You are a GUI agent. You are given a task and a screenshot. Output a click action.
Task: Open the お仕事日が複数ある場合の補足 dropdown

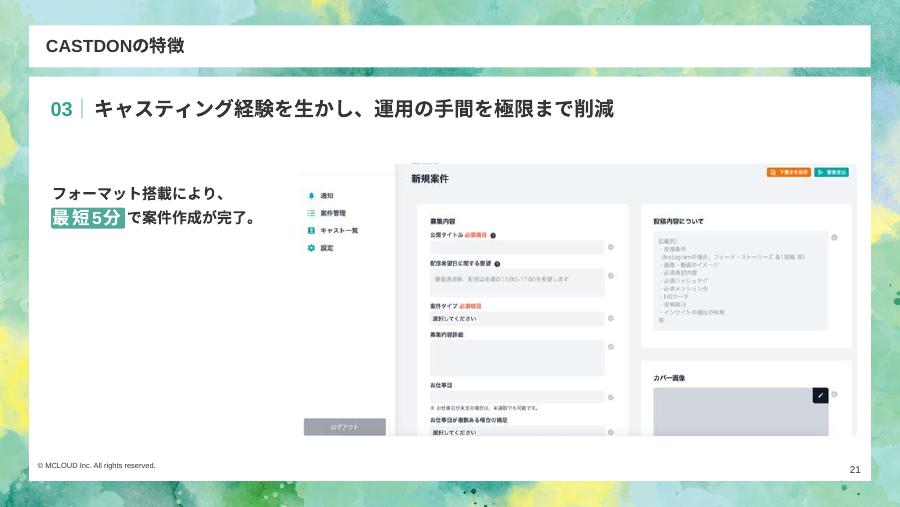[x=517, y=431]
